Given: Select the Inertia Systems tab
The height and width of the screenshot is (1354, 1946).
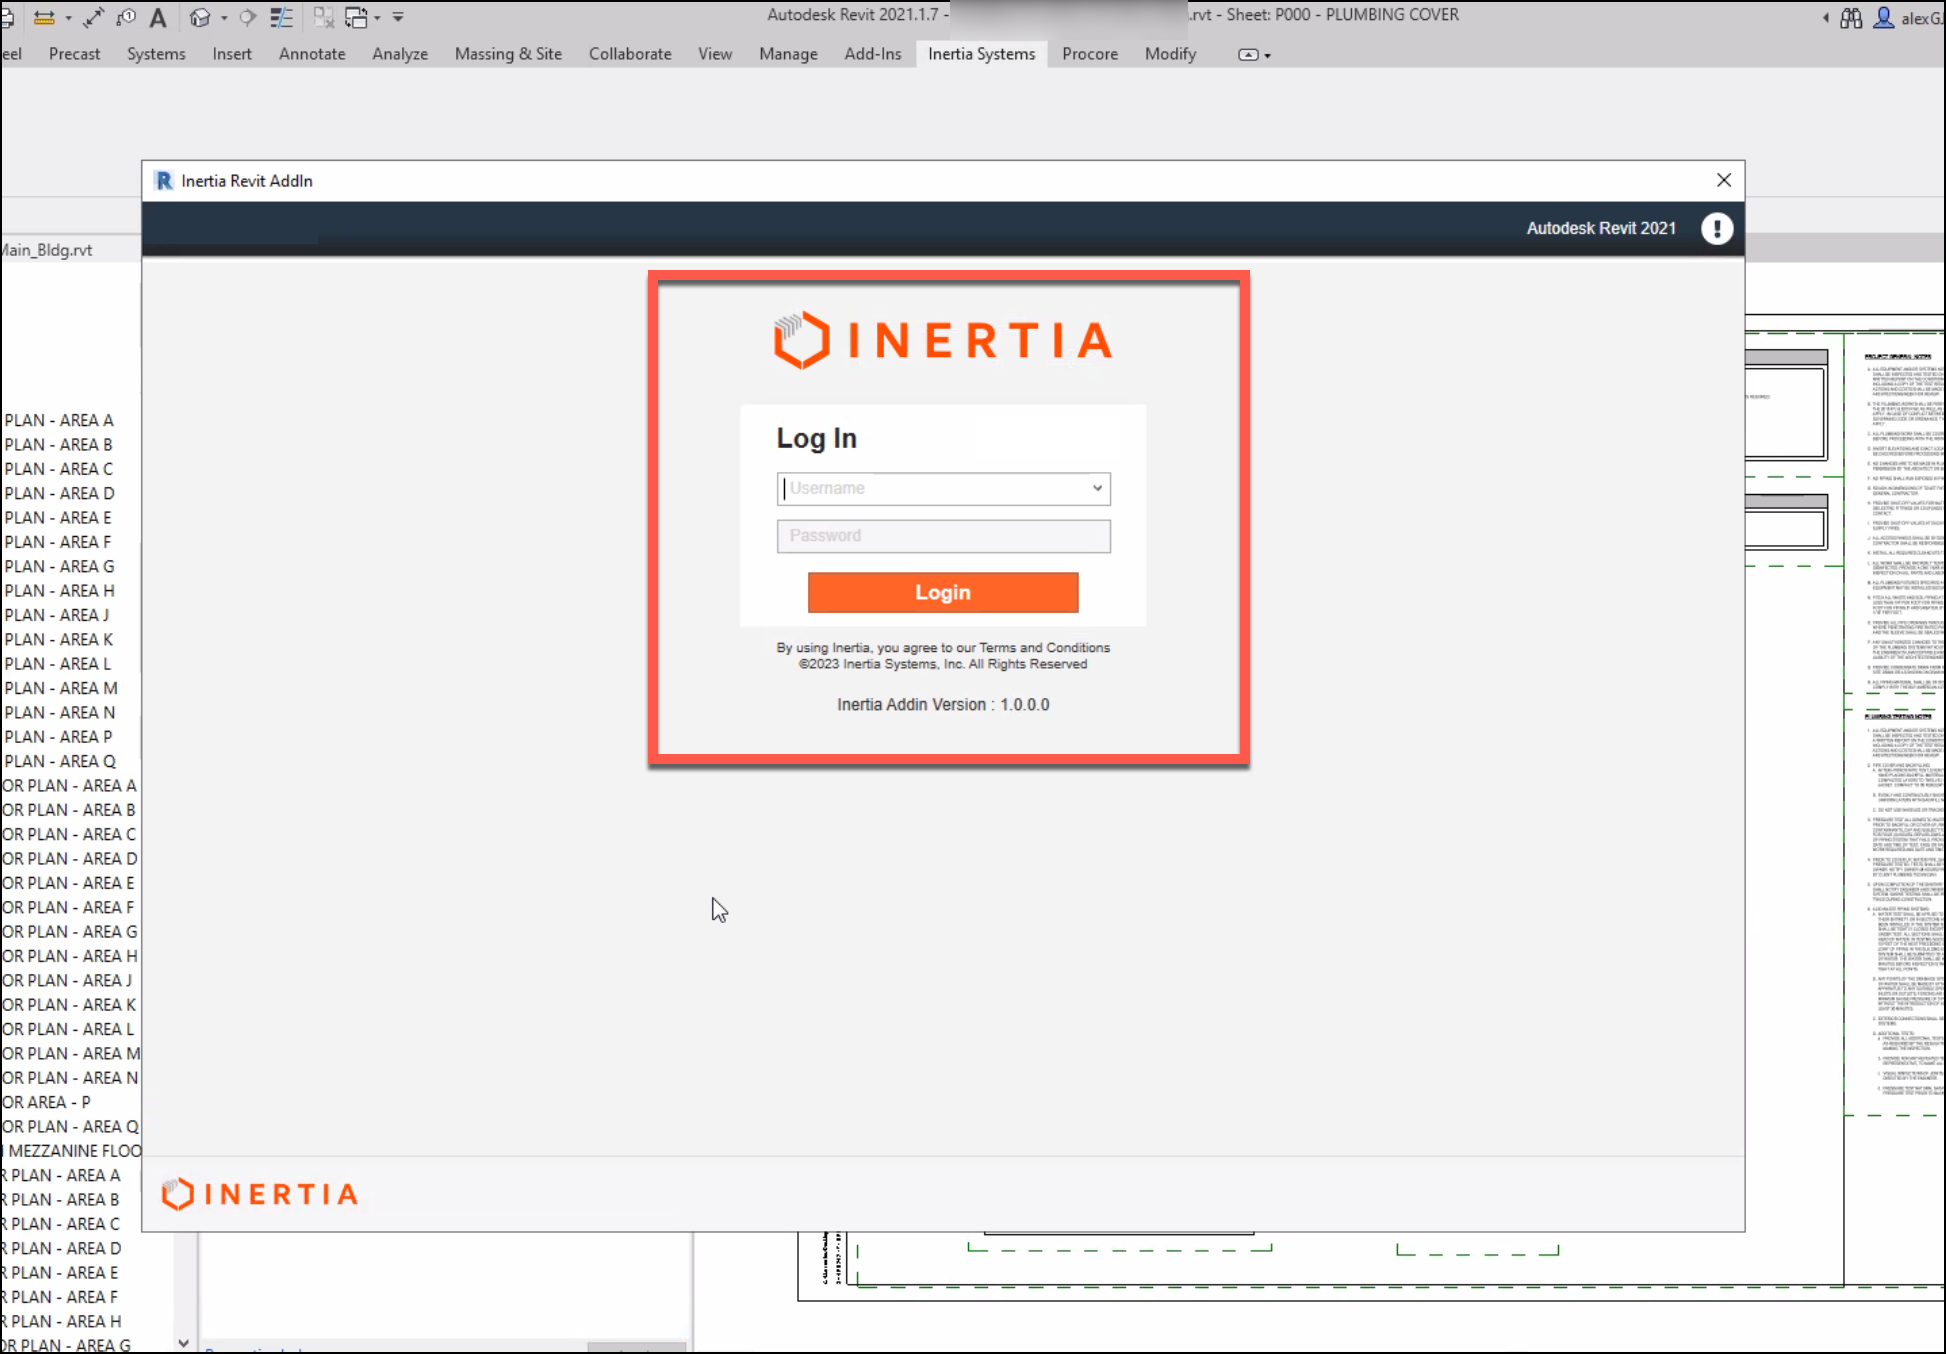Looking at the screenshot, I should pyautogui.click(x=982, y=54).
